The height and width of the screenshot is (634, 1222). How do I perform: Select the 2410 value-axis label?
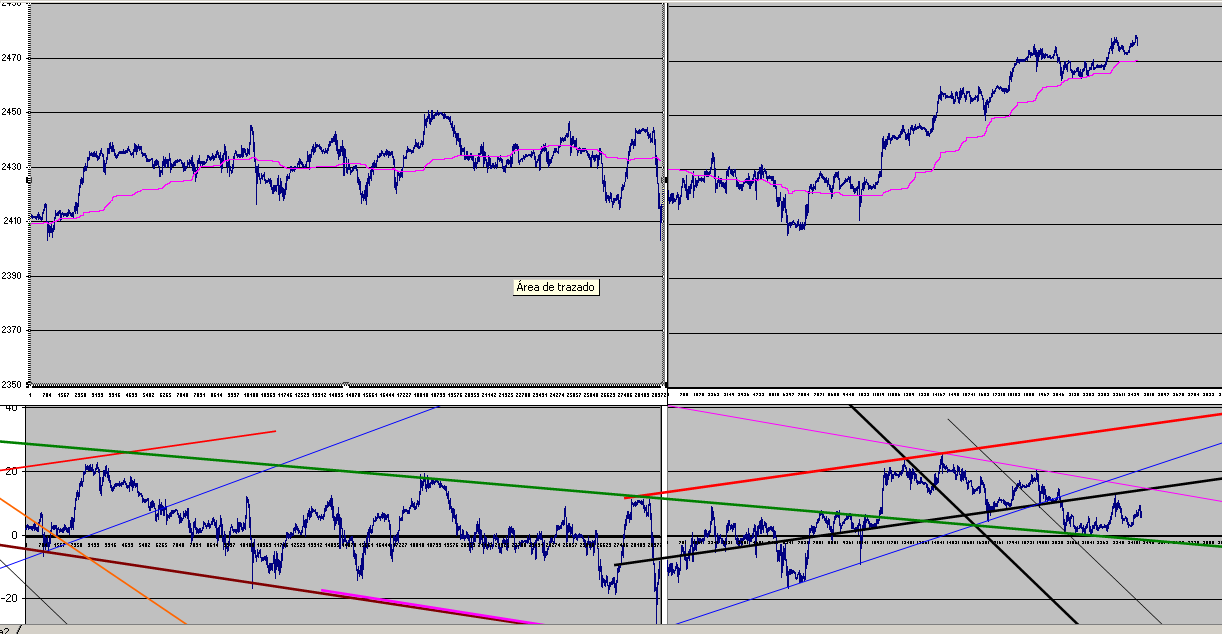(x=11, y=221)
